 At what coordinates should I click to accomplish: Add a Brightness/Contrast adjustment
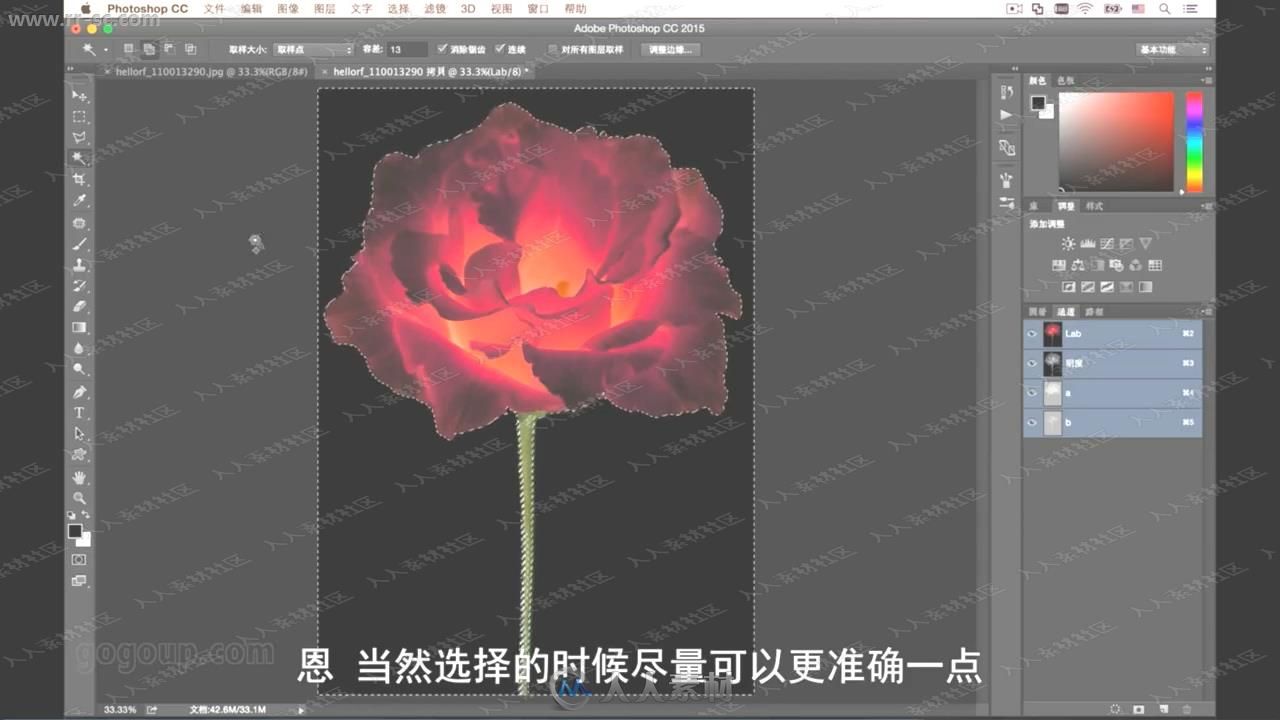[1068, 244]
